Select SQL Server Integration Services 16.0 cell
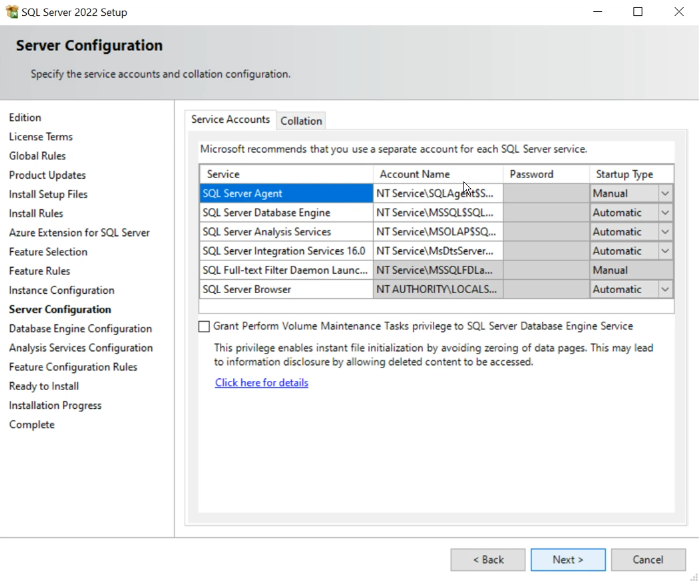 286,251
